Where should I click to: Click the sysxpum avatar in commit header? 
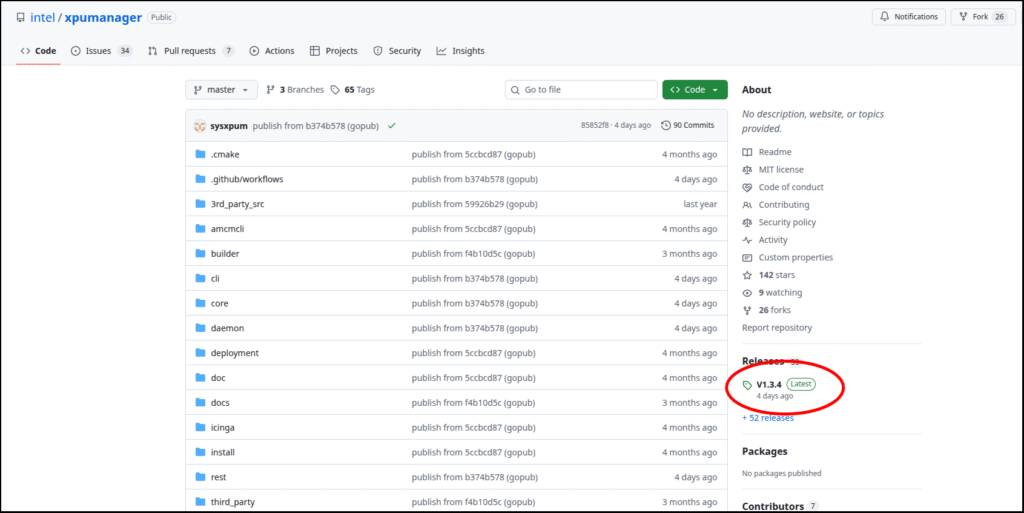pos(200,125)
